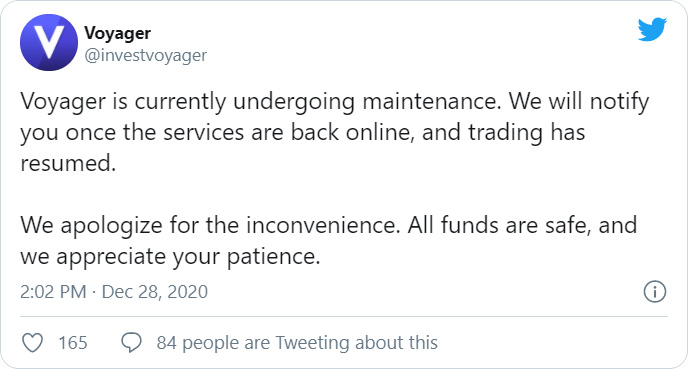Click the Voyager display name
688x369 pixels.
click(117, 33)
